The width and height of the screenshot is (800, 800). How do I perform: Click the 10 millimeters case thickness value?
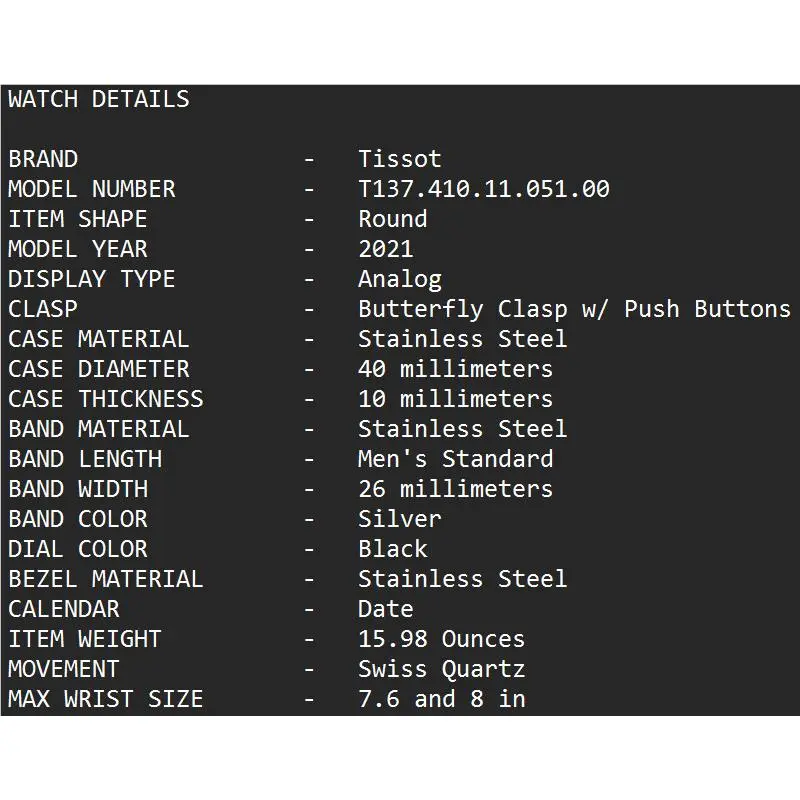click(455, 399)
